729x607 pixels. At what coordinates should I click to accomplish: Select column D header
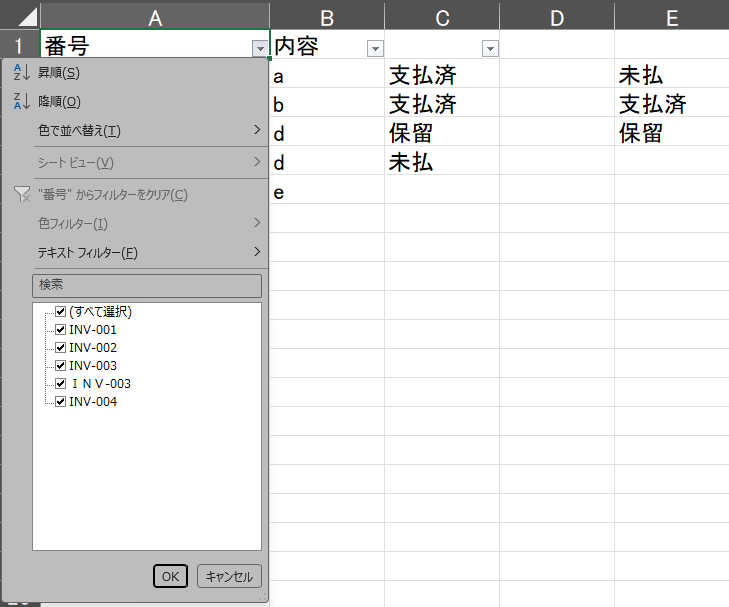click(557, 18)
